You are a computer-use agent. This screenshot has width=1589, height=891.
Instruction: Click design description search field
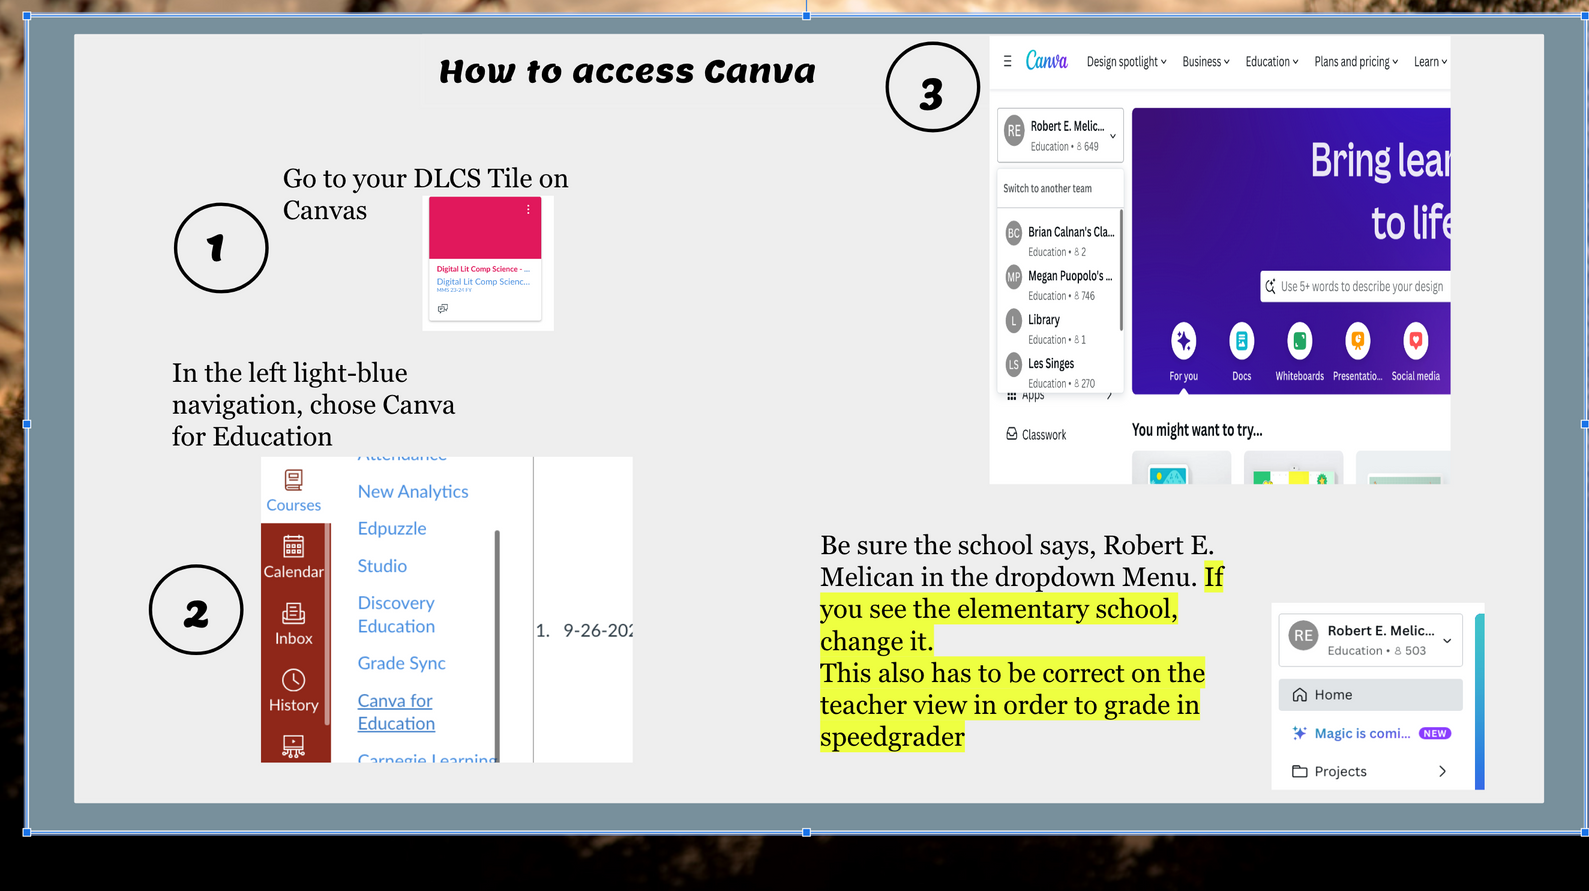click(x=1355, y=286)
